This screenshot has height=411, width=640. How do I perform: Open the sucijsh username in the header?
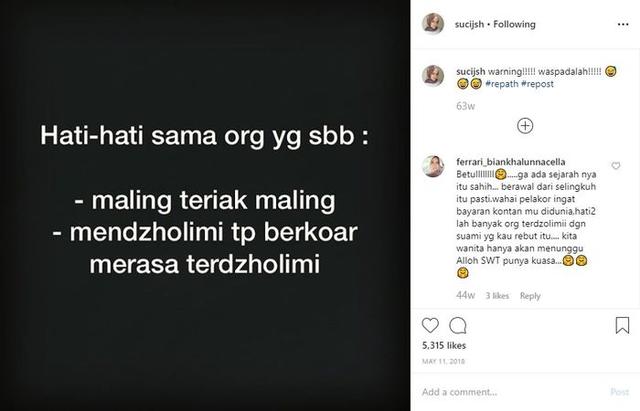click(469, 24)
